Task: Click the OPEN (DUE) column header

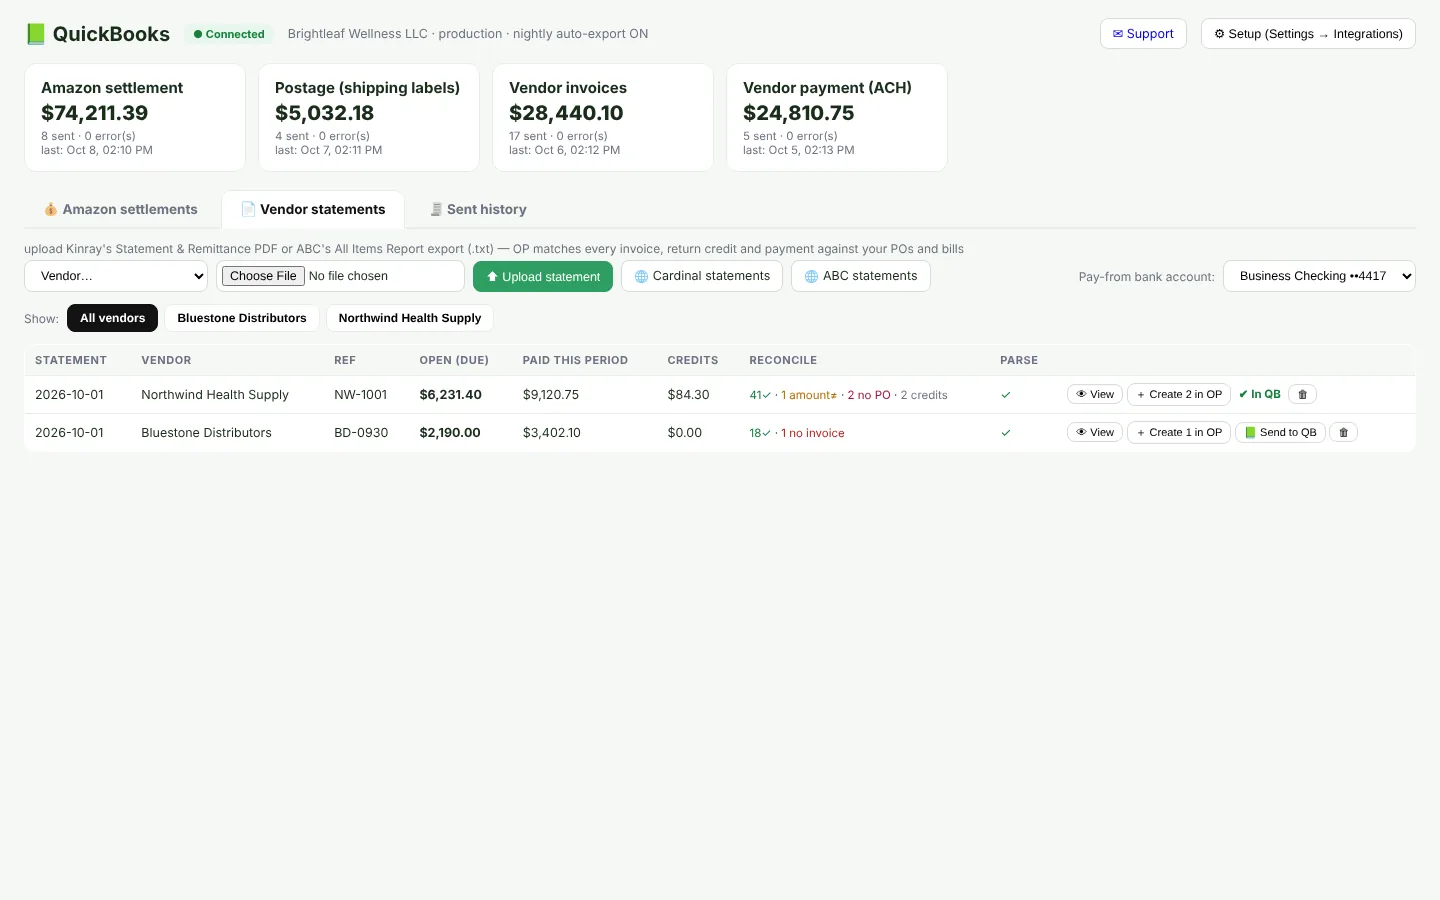Action: click(454, 360)
